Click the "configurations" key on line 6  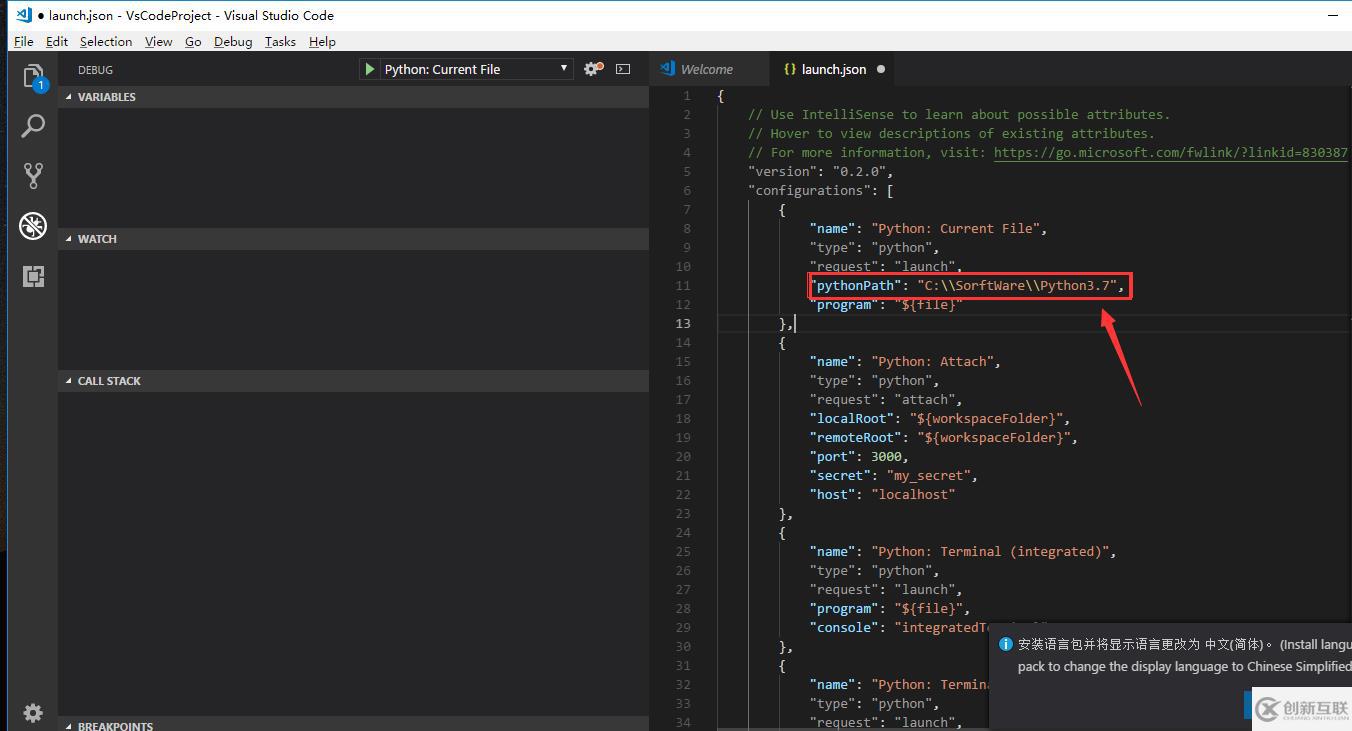click(809, 190)
